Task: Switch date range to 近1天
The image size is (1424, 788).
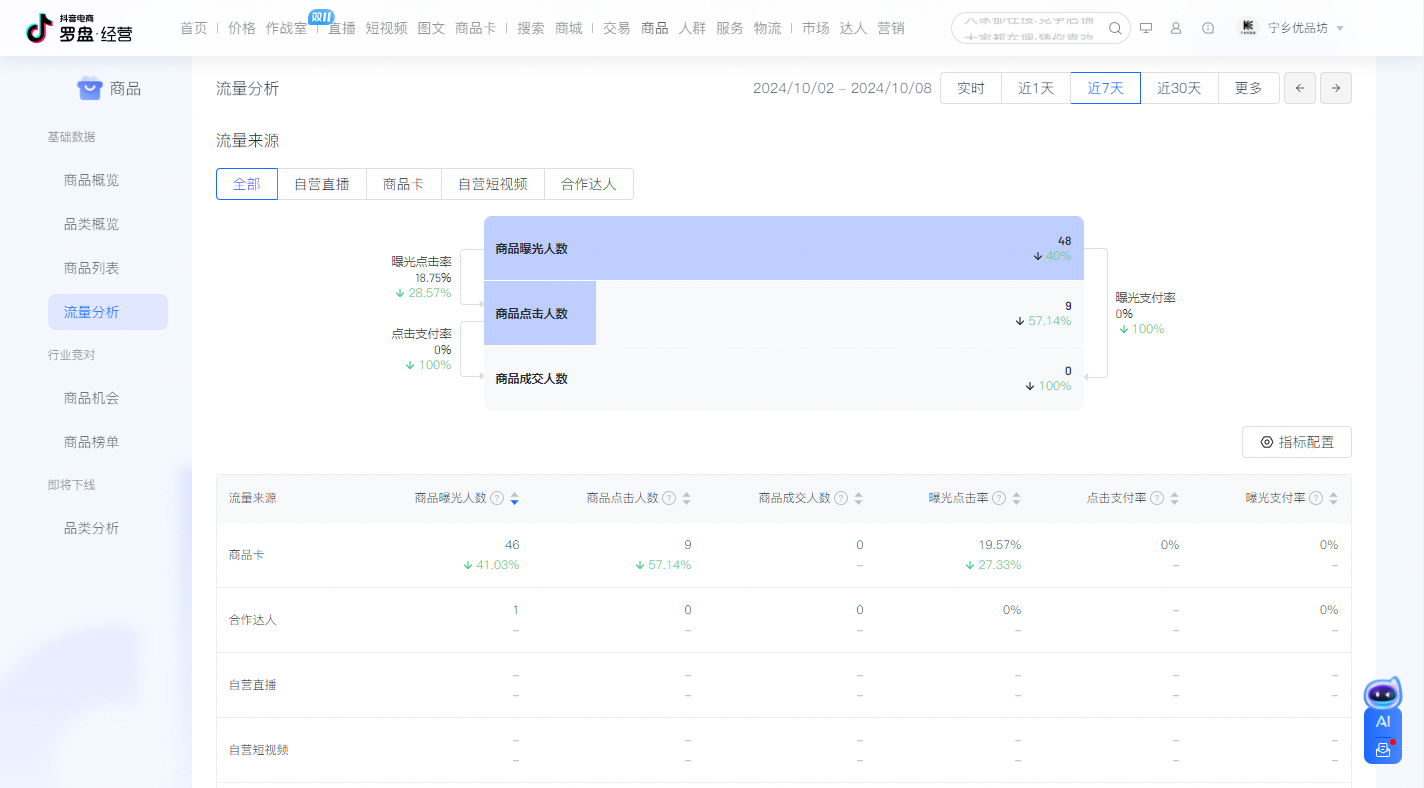Action: (1036, 88)
